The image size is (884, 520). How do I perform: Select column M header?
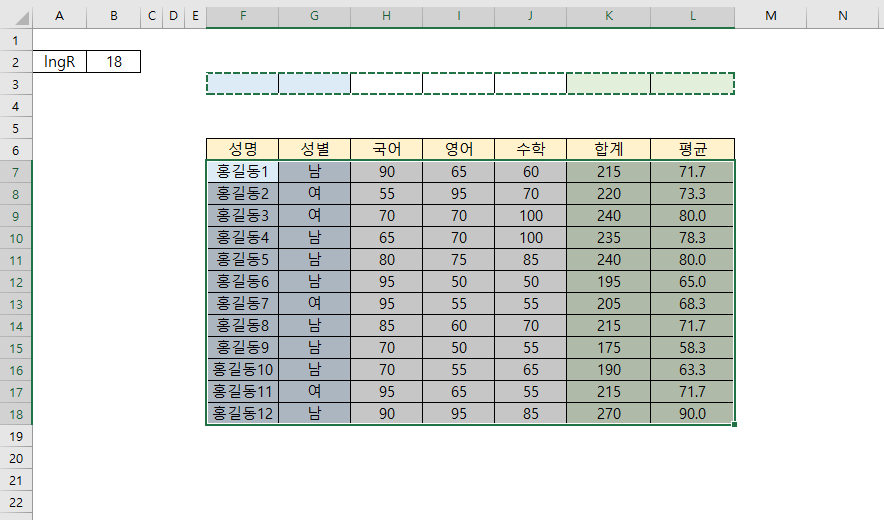pos(771,16)
